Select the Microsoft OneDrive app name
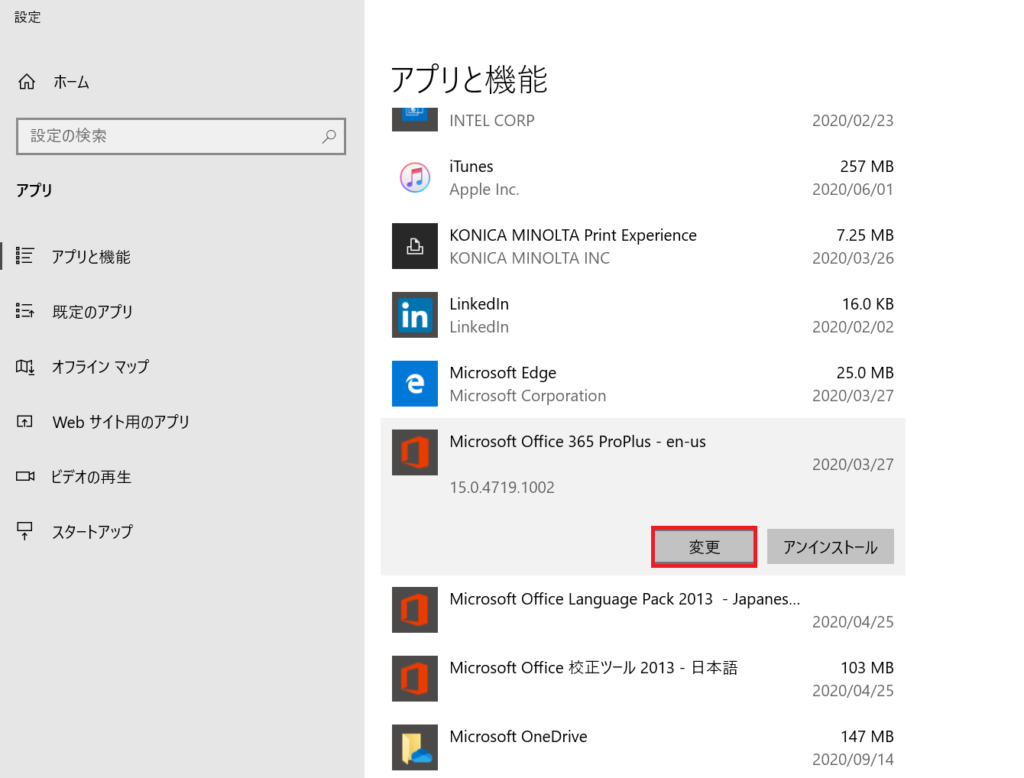This screenshot has width=1024, height=778. click(x=518, y=736)
